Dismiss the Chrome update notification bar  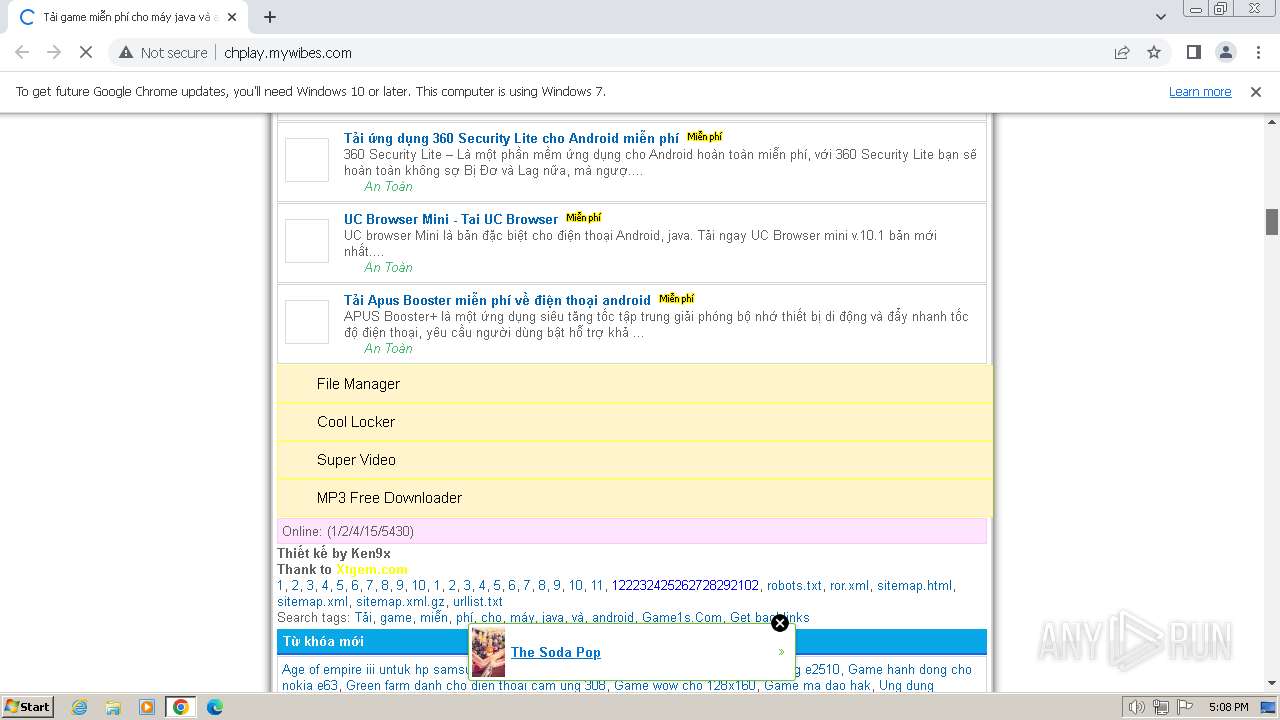1256,92
